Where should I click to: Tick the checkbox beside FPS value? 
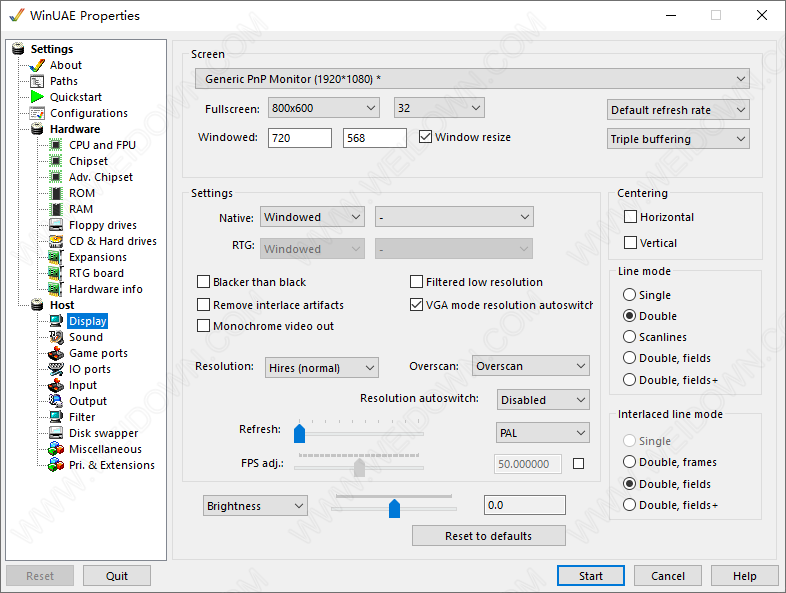[578, 464]
